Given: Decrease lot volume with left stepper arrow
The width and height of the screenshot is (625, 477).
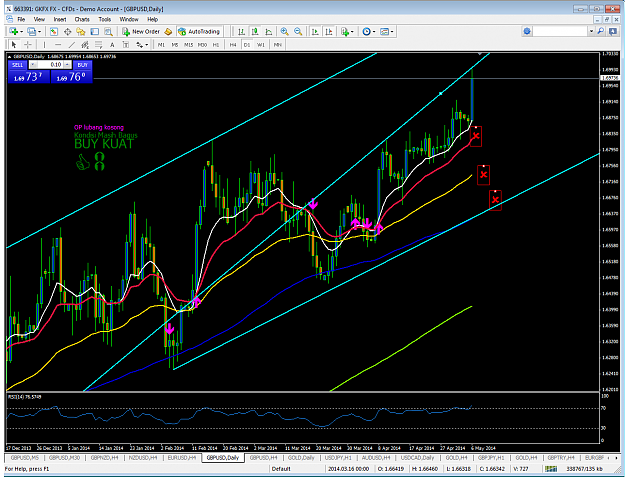Looking at the screenshot, I should [33, 65].
